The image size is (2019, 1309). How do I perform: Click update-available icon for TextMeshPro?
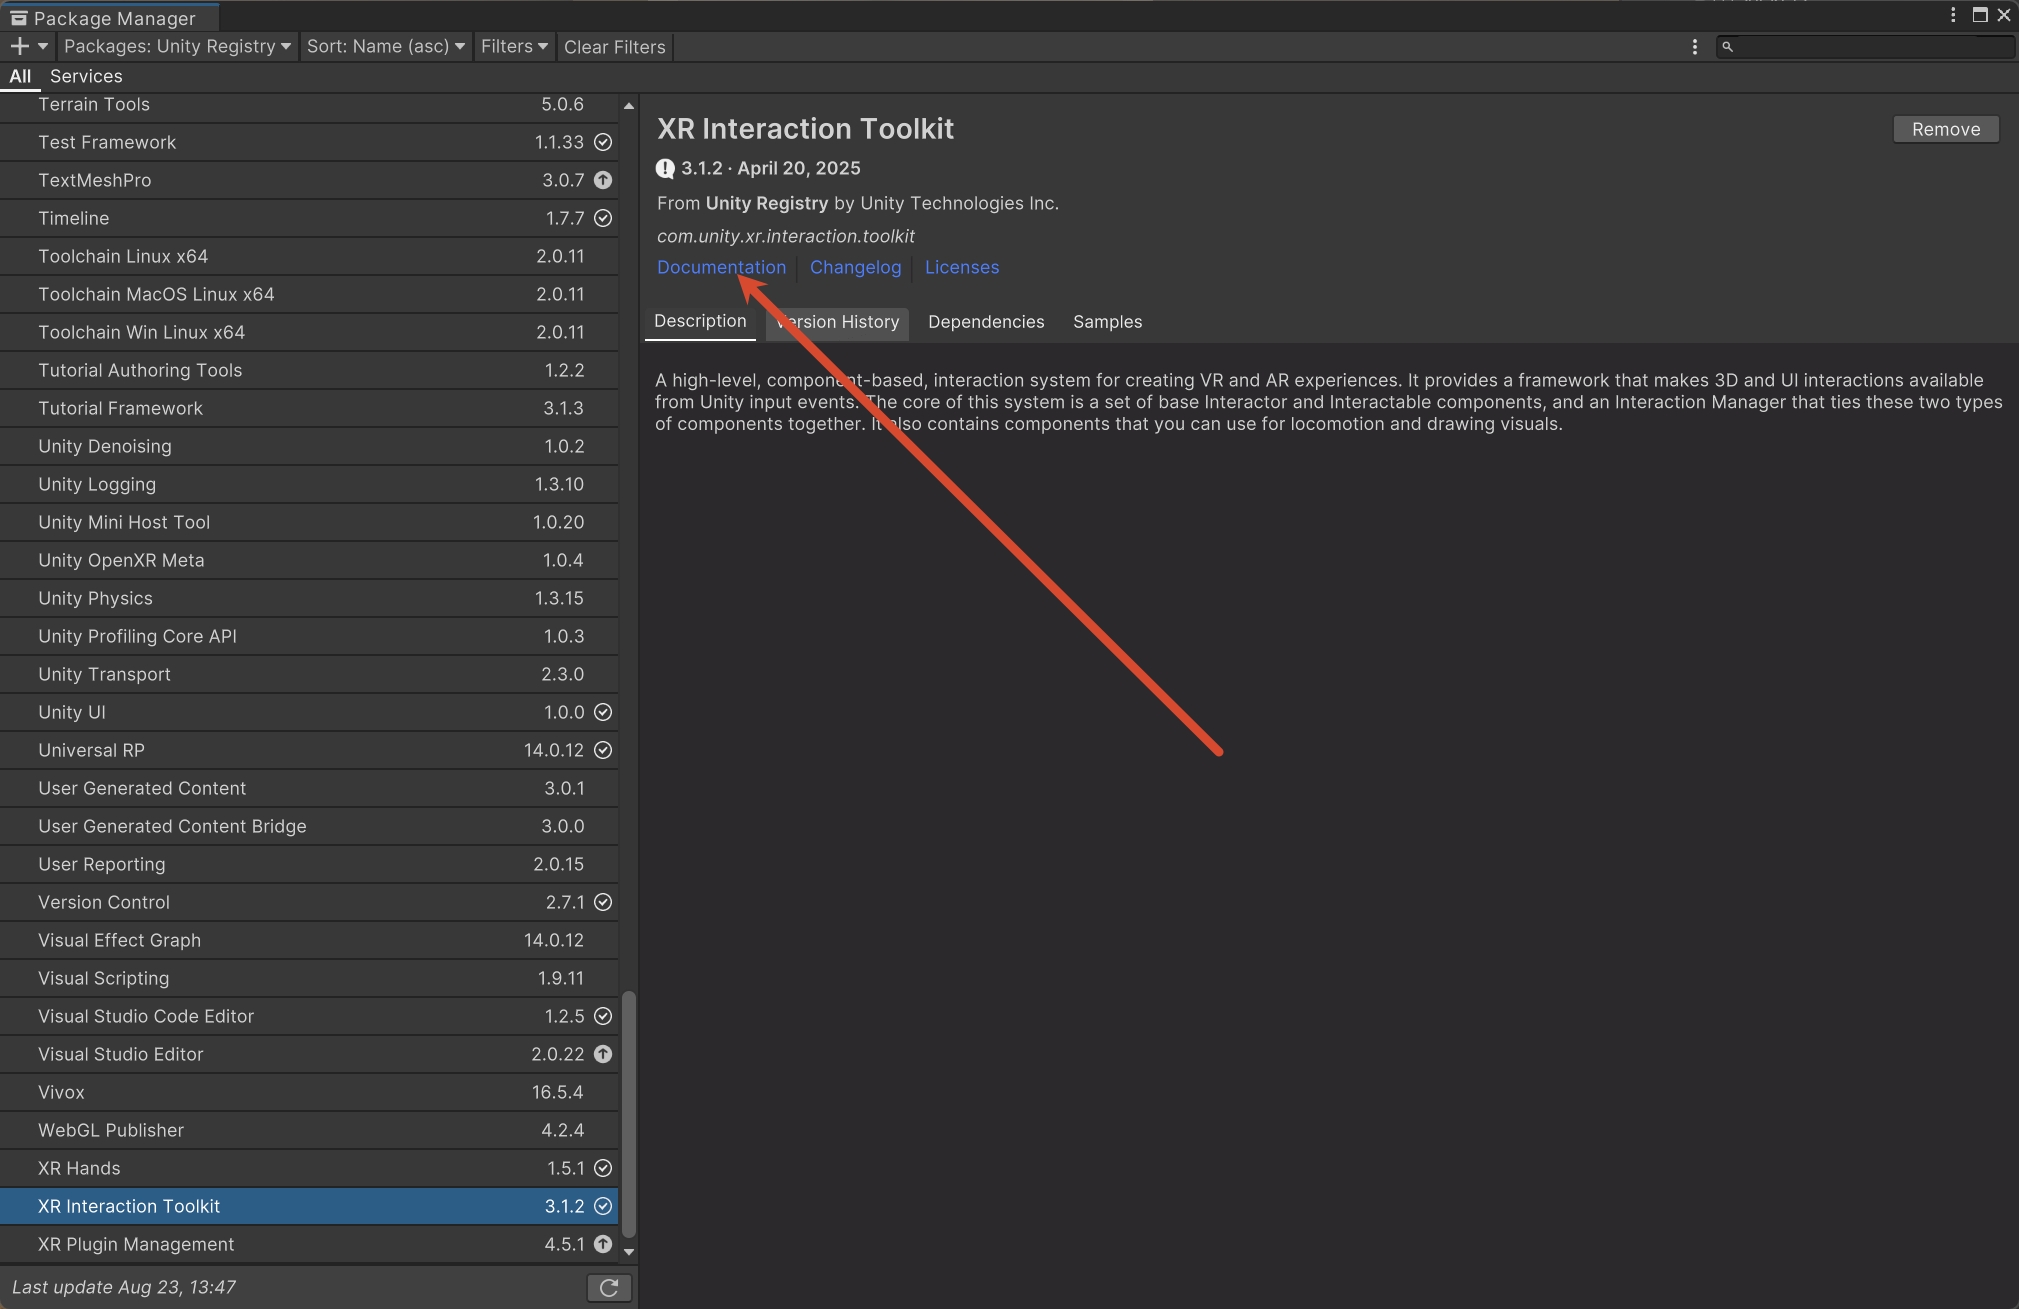tap(603, 180)
